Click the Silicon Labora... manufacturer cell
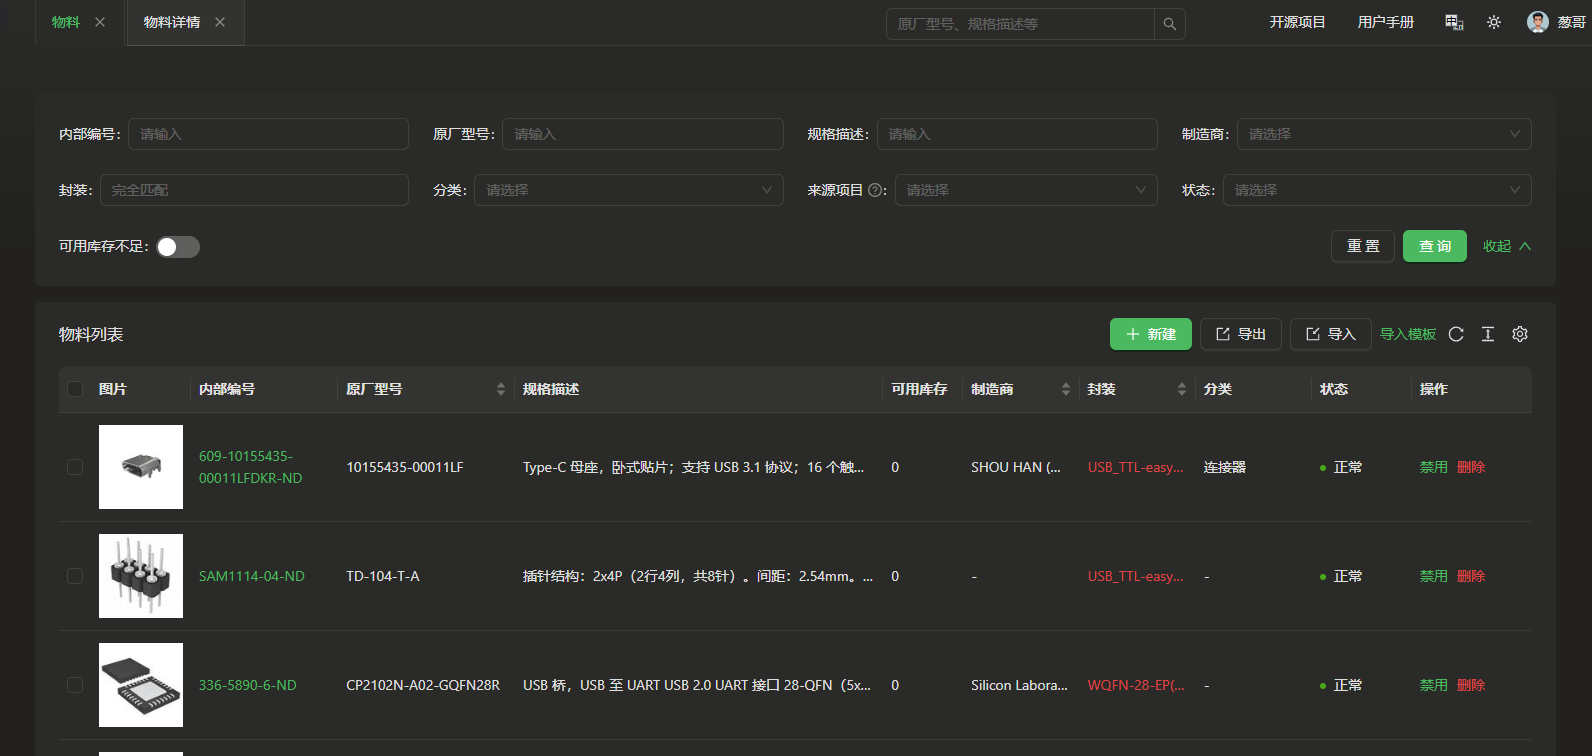Screen dimensions: 1592x756 [x=1019, y=685]
